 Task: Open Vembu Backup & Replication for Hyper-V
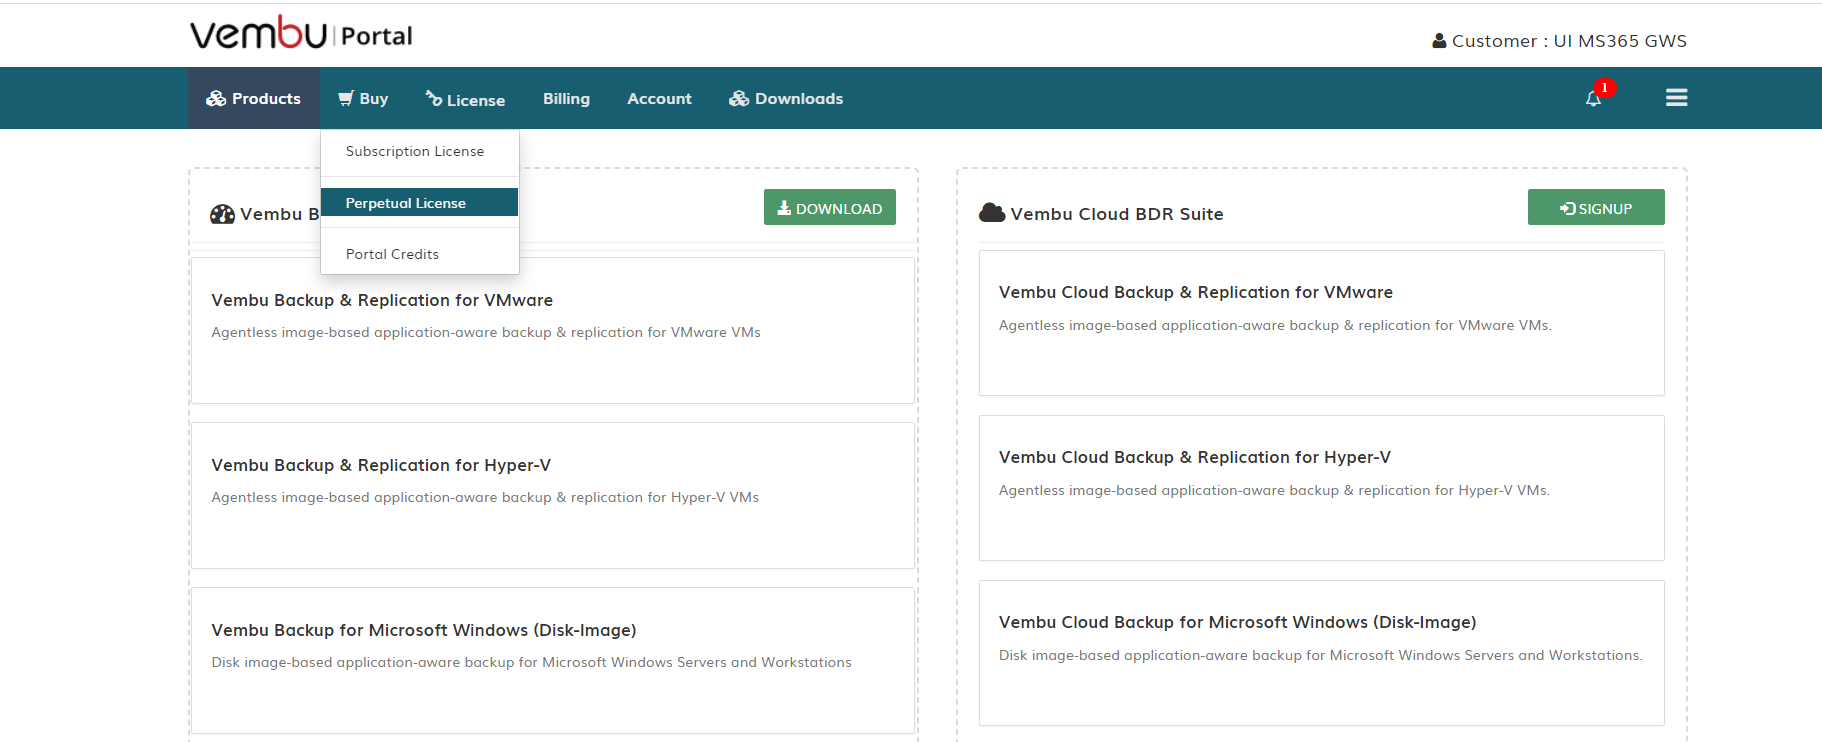[553, 496]
